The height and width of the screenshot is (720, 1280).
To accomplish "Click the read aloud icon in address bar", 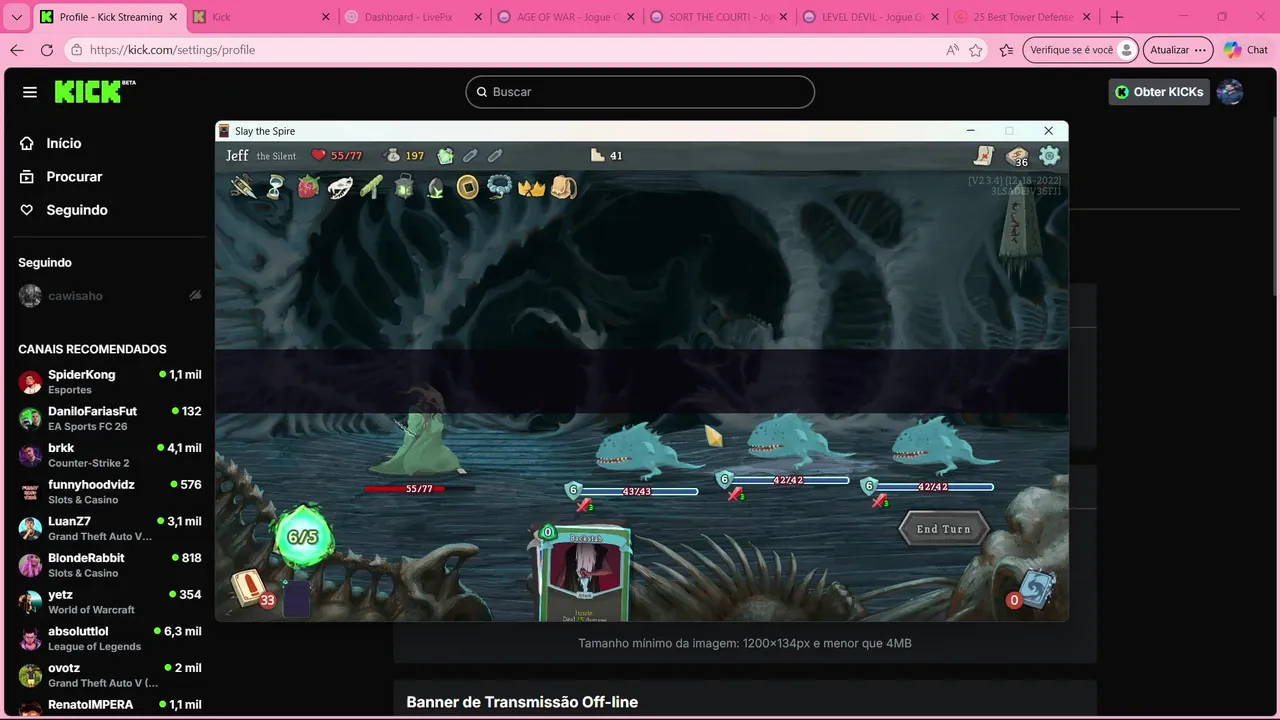I will tap(952, 50).
